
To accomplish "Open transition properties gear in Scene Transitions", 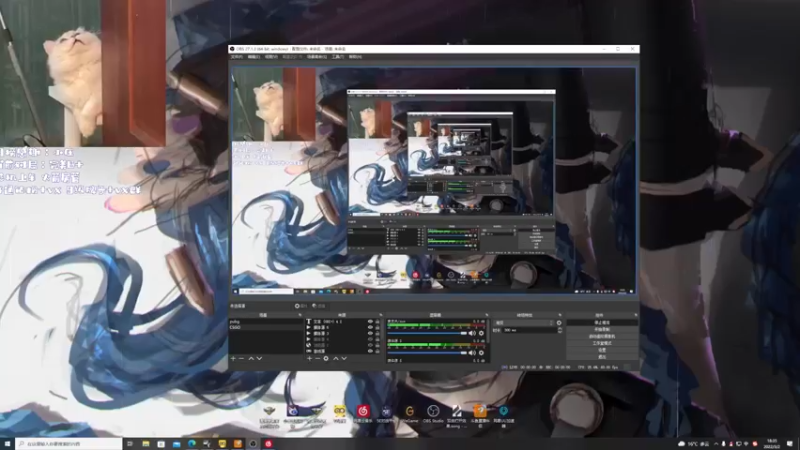I will pyautogui.click(x=559, y=323).
